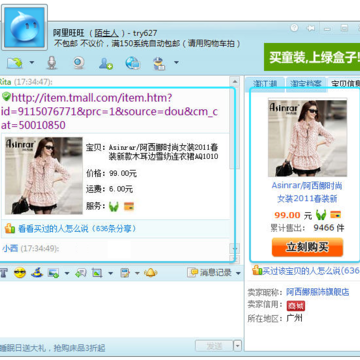
Task: Click the 睡眠日送大礼 promo text at bottom
Action: 53,348
